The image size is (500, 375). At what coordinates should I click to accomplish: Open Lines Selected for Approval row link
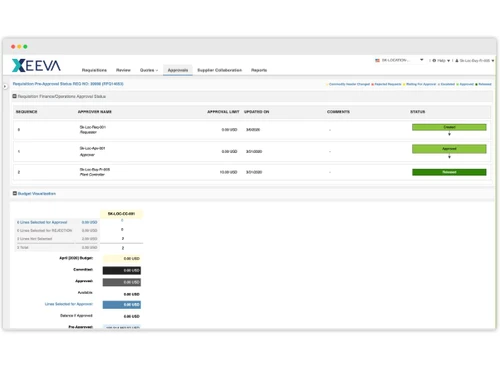[x=42, y=222]
